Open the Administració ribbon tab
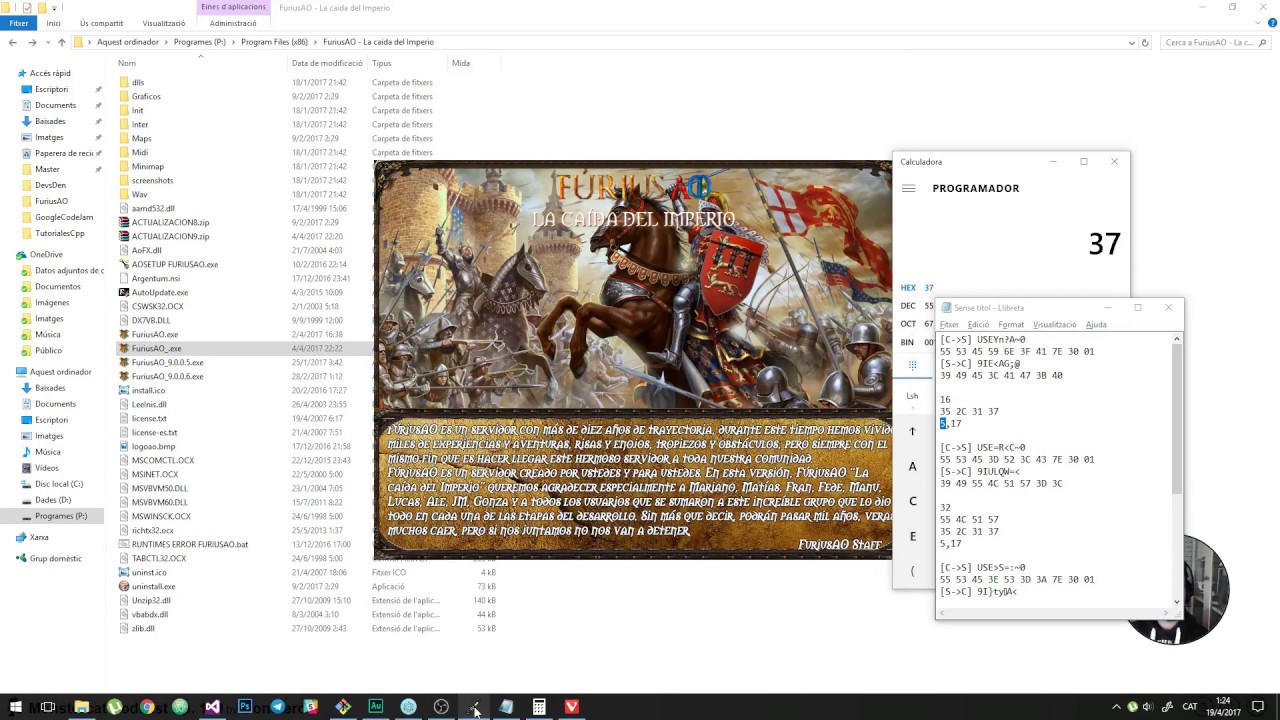This screenshot has height=720, width=1280. coord(233,23)
